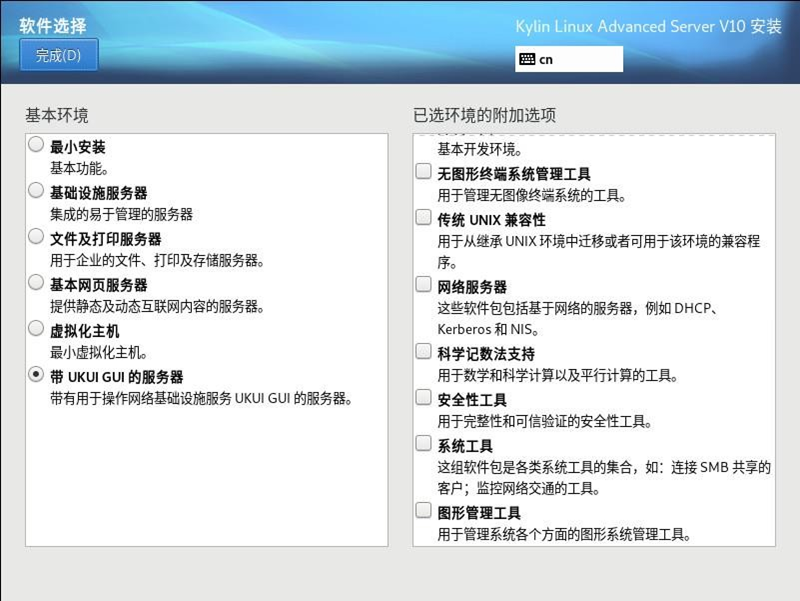Click the description 集成的易于管理的服务器
Image resolution: width=800 pixels, height=601 pixels.
[x=121, y=214]
